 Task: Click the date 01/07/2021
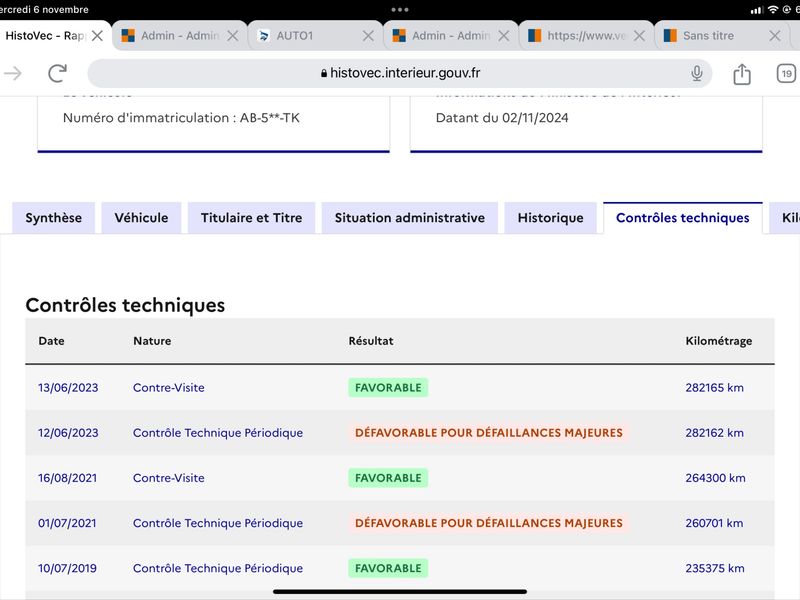(67, 523)
